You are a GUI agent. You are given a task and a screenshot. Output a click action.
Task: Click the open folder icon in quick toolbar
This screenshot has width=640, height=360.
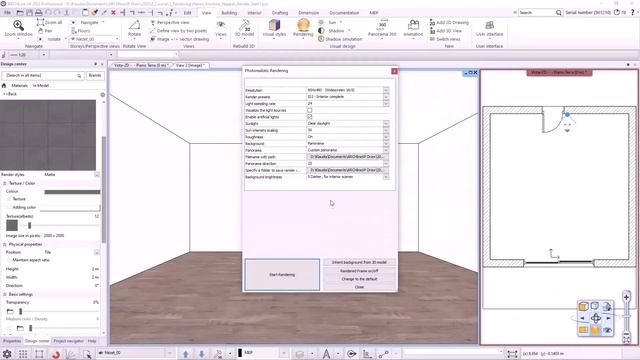tap(20, 13)
